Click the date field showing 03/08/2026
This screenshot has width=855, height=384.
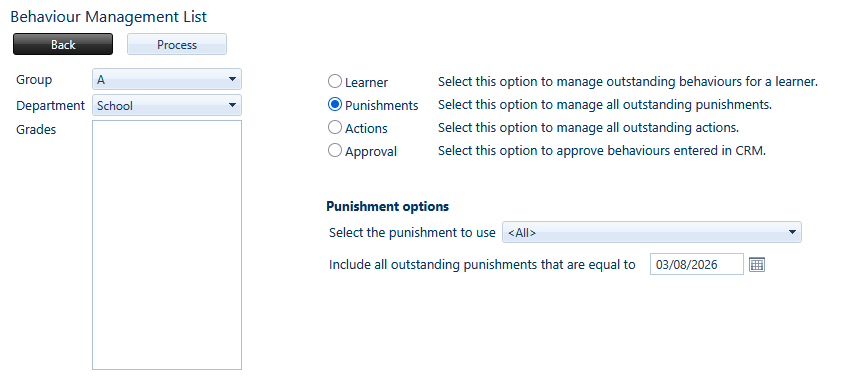696,265
